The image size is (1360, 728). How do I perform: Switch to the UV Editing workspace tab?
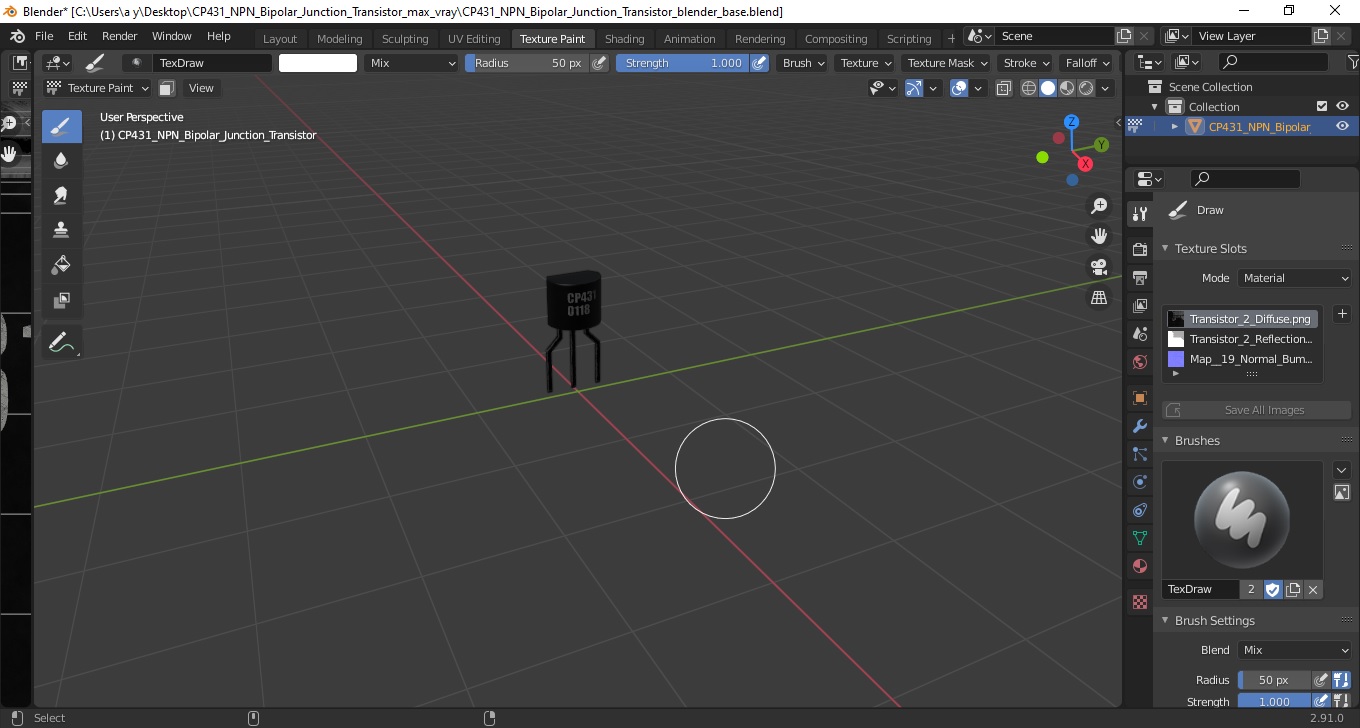click(x=474, y=39)
